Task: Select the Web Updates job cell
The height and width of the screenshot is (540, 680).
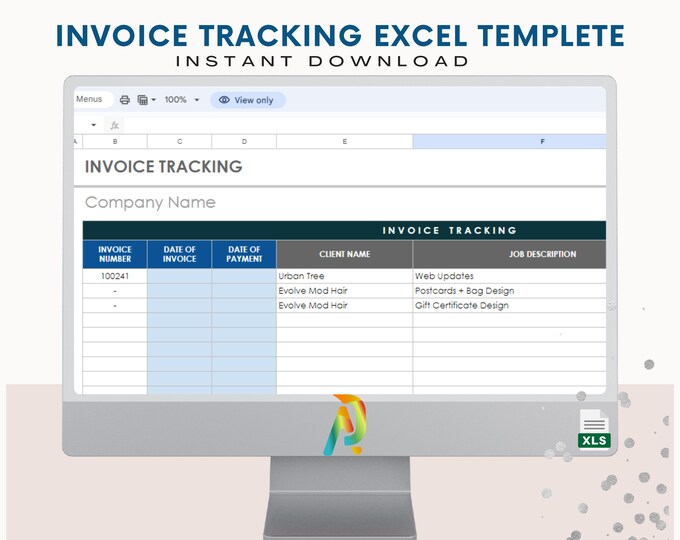Action: 510,276
